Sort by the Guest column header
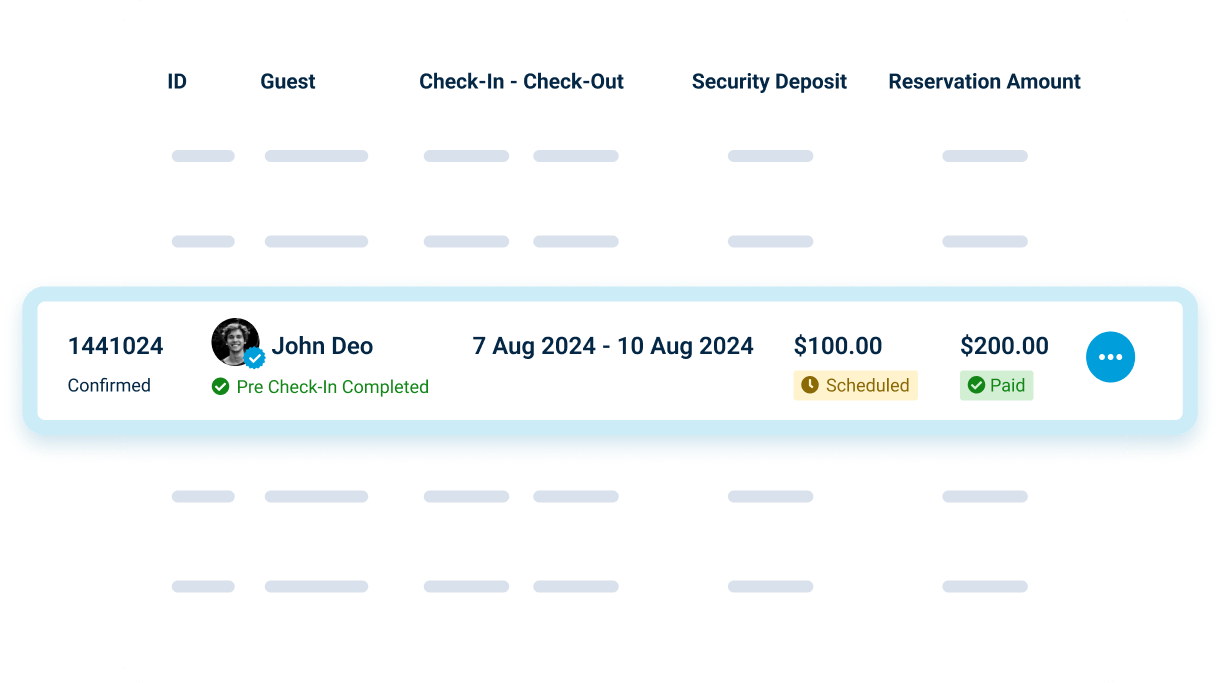Screen dimensions: 1221x683 tap(288, 82)
